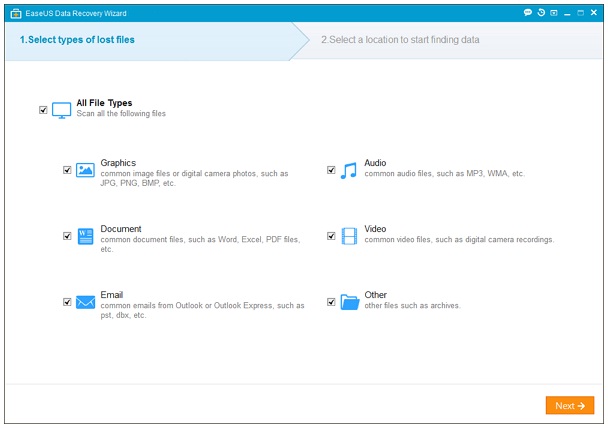Click the Graphics picture icon
608x428 pixels.
[85, 170]
